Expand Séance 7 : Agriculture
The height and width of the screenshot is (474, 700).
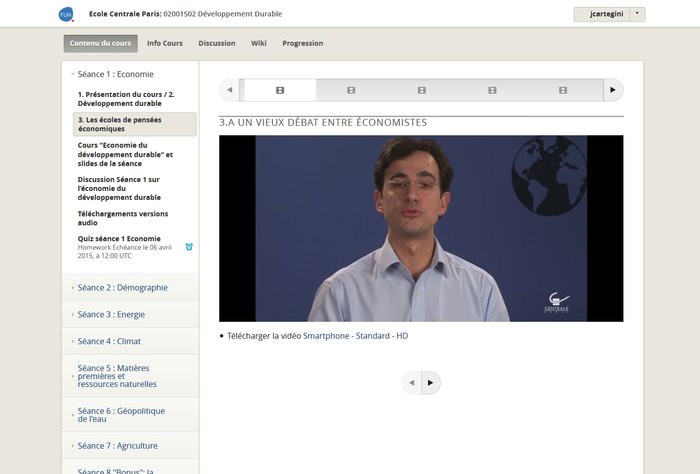[130, 445]
